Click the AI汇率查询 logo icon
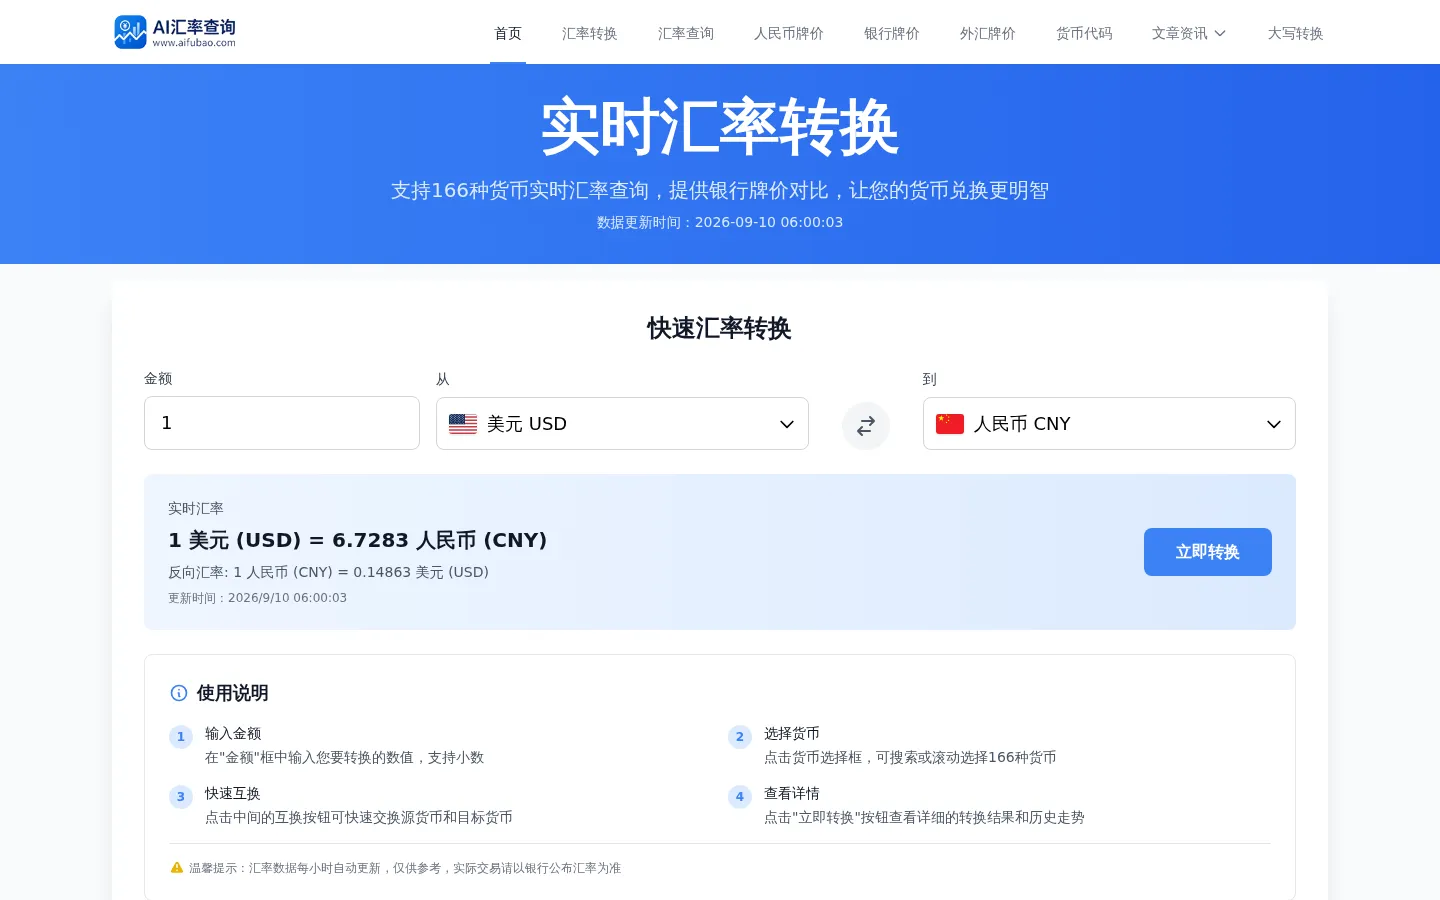 tap(130, 32)
